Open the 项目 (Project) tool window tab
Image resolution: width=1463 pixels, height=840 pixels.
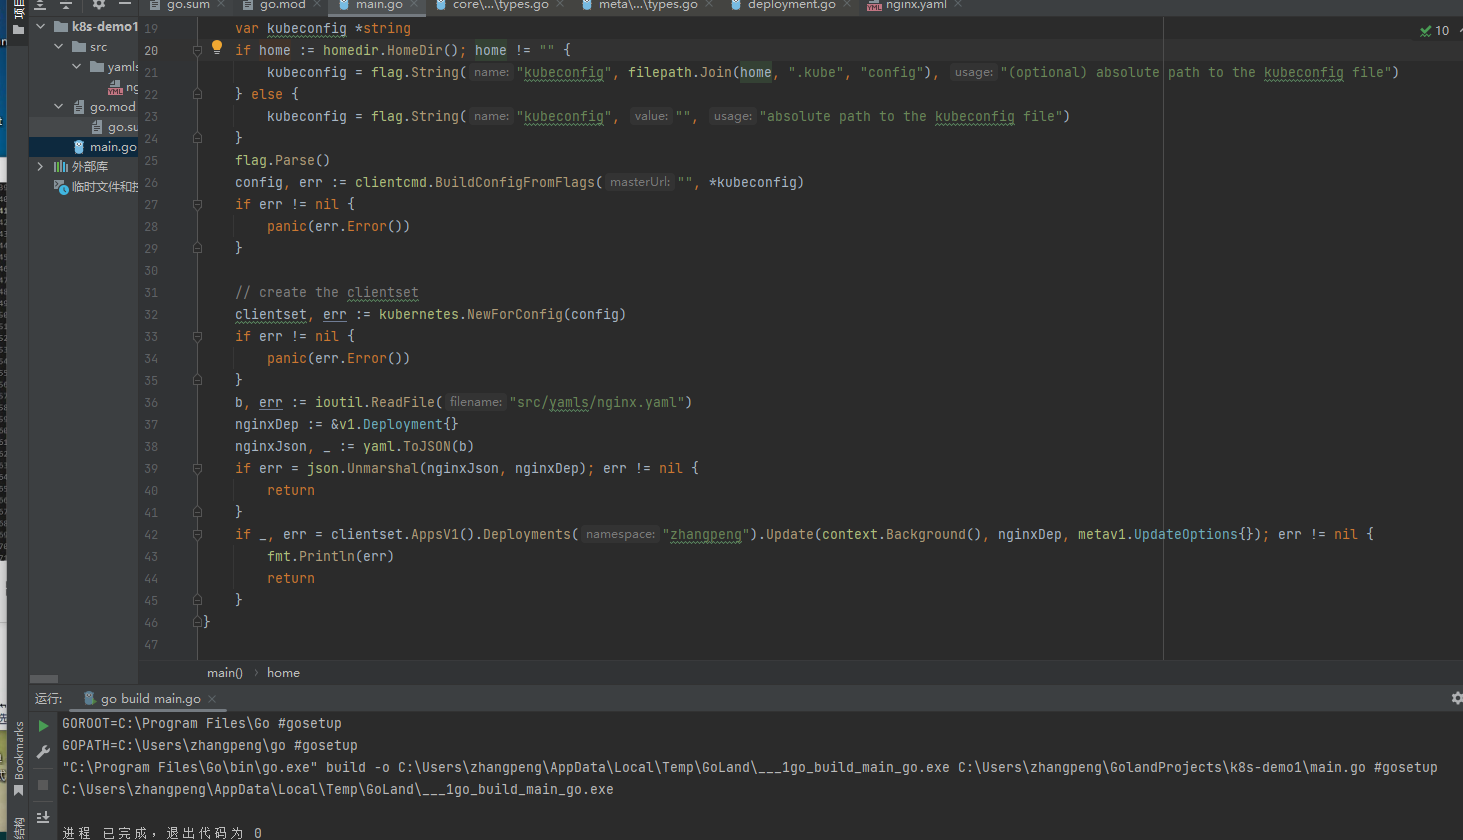[x=18, y=17]
